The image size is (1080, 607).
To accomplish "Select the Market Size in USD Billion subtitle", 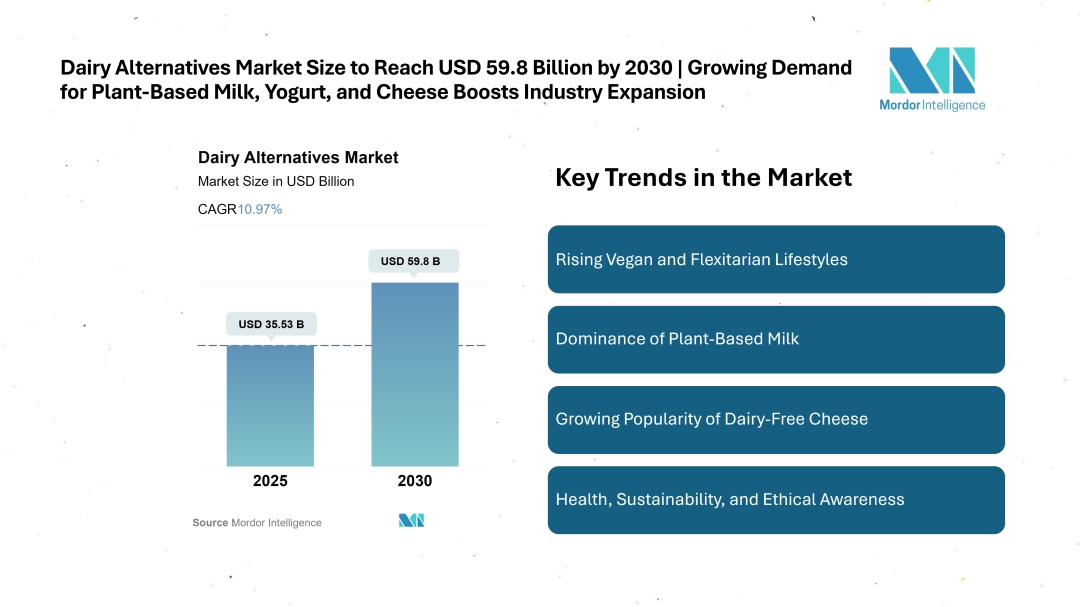I will [276, 182].
